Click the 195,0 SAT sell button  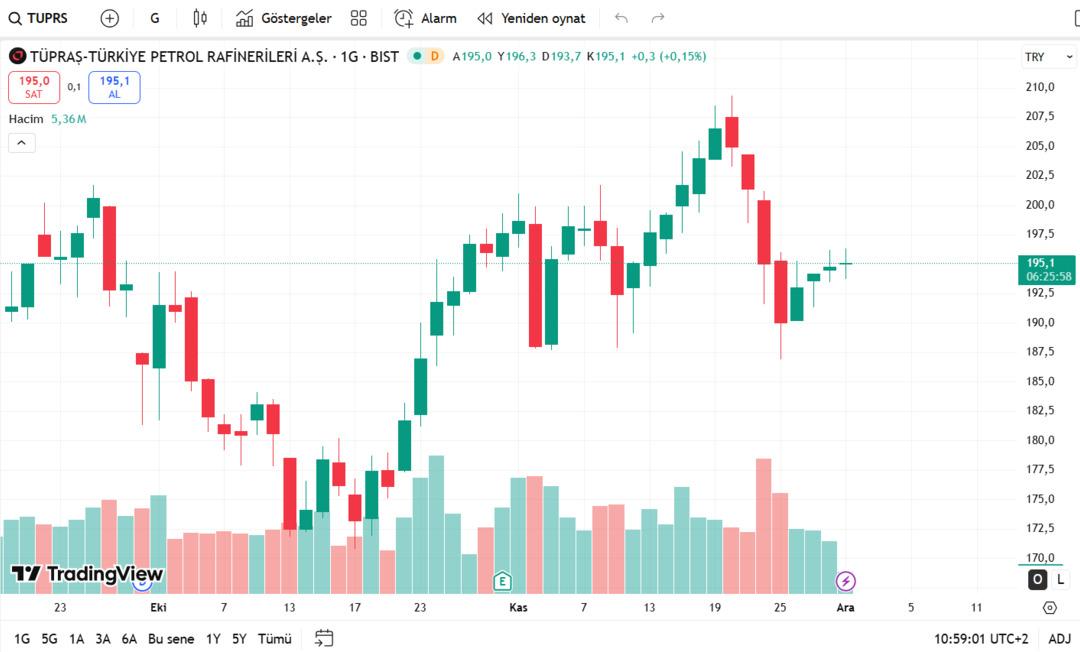pos(34,87)
